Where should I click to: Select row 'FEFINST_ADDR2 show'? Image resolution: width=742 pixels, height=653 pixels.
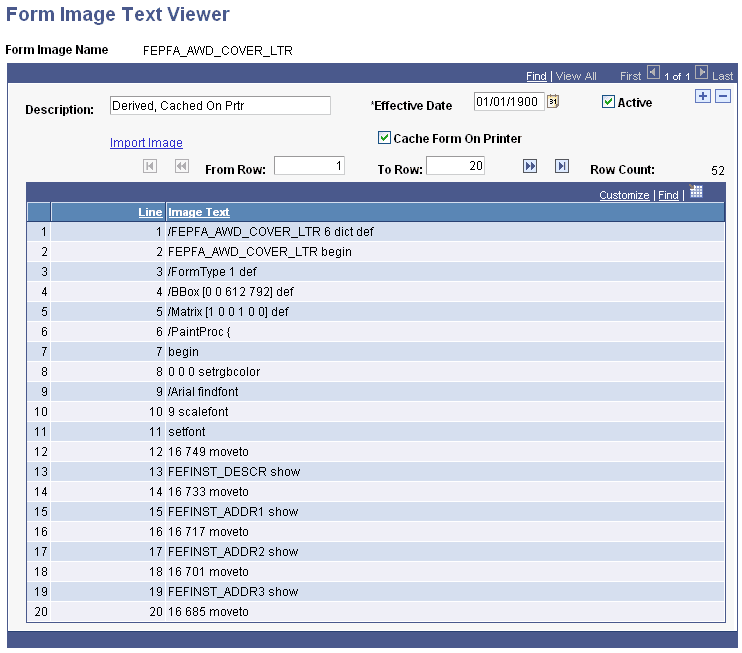(x=376, y=552)
